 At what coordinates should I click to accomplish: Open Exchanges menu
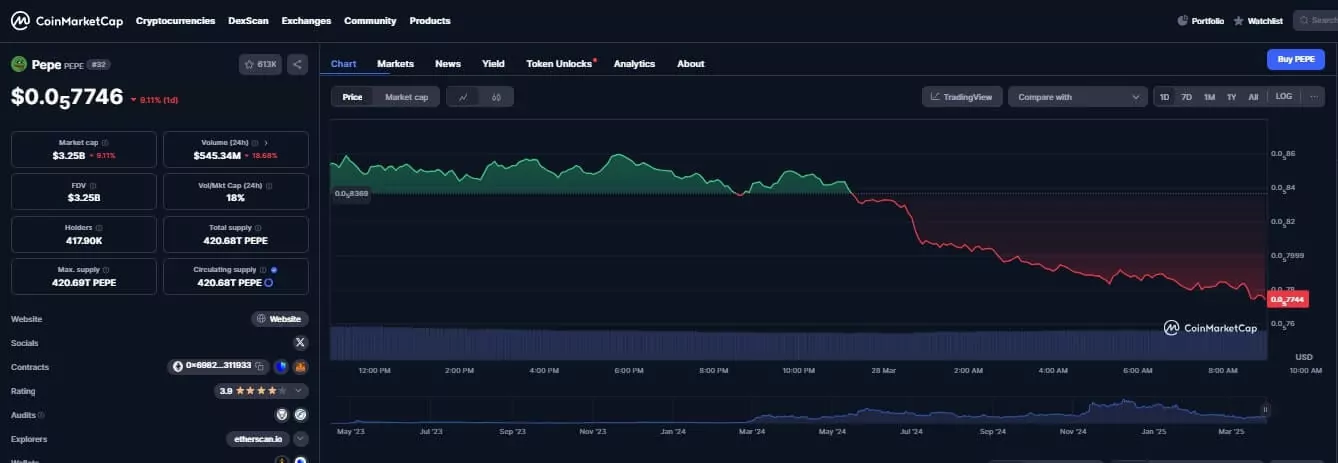307,20
